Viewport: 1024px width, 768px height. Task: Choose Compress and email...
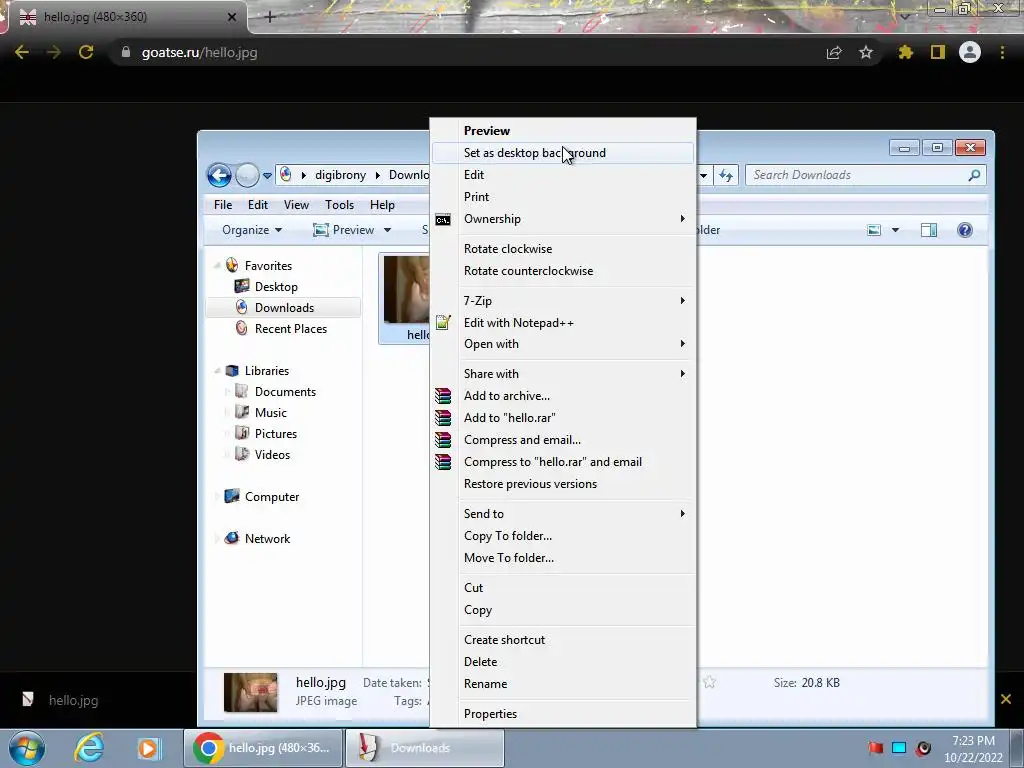coord(562,440)
